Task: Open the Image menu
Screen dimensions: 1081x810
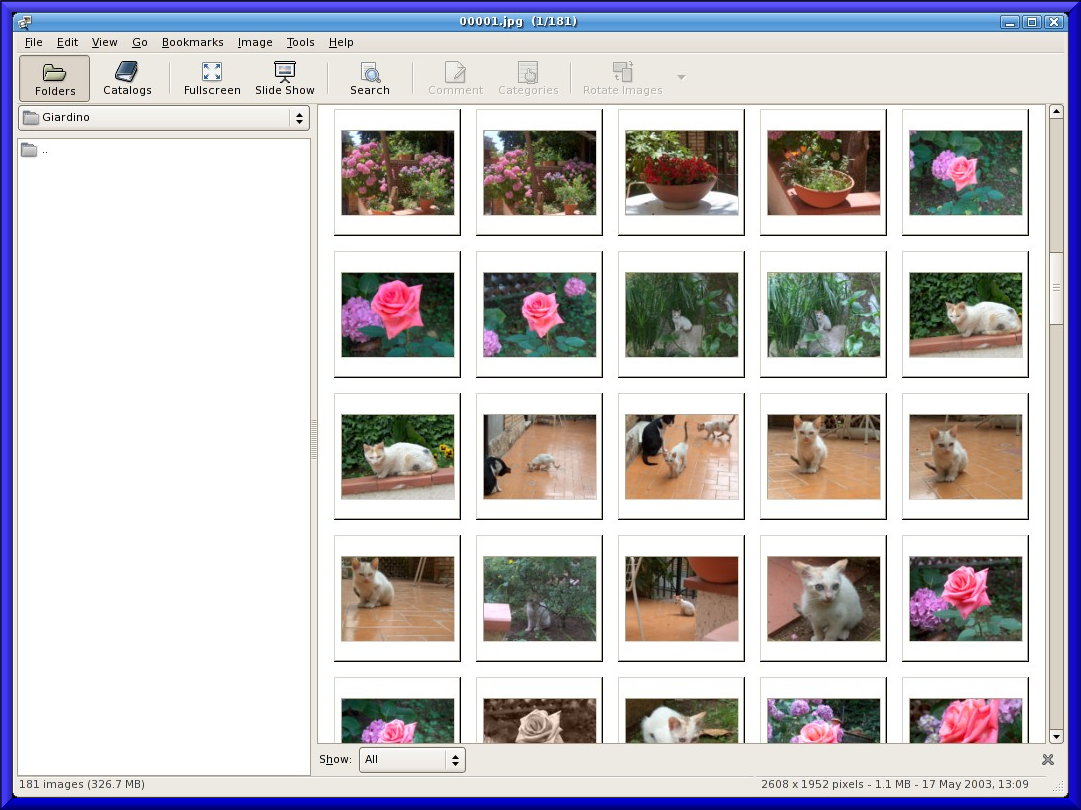Action: click(x=255, y=42)
